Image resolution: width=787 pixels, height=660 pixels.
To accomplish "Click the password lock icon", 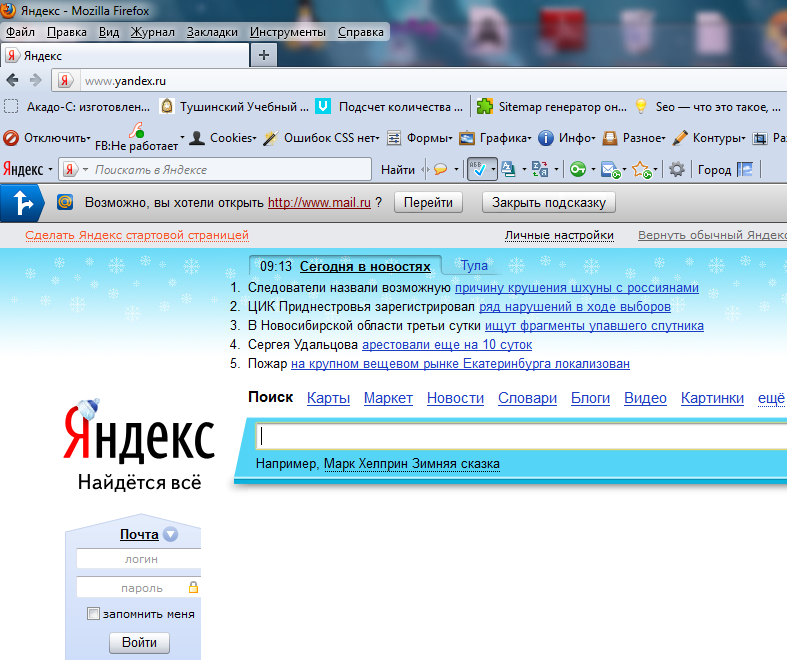I will [x=193, y=587].
